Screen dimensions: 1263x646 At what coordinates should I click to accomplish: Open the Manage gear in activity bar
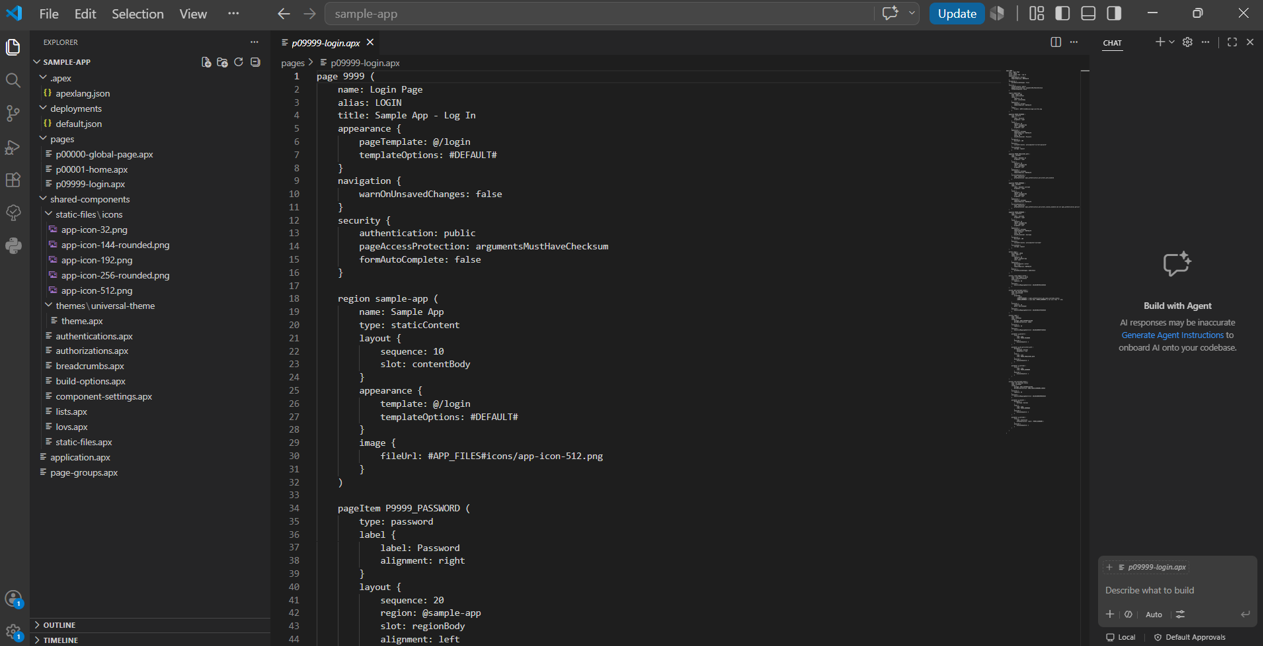pyautogui.click(x=13, y=632)
